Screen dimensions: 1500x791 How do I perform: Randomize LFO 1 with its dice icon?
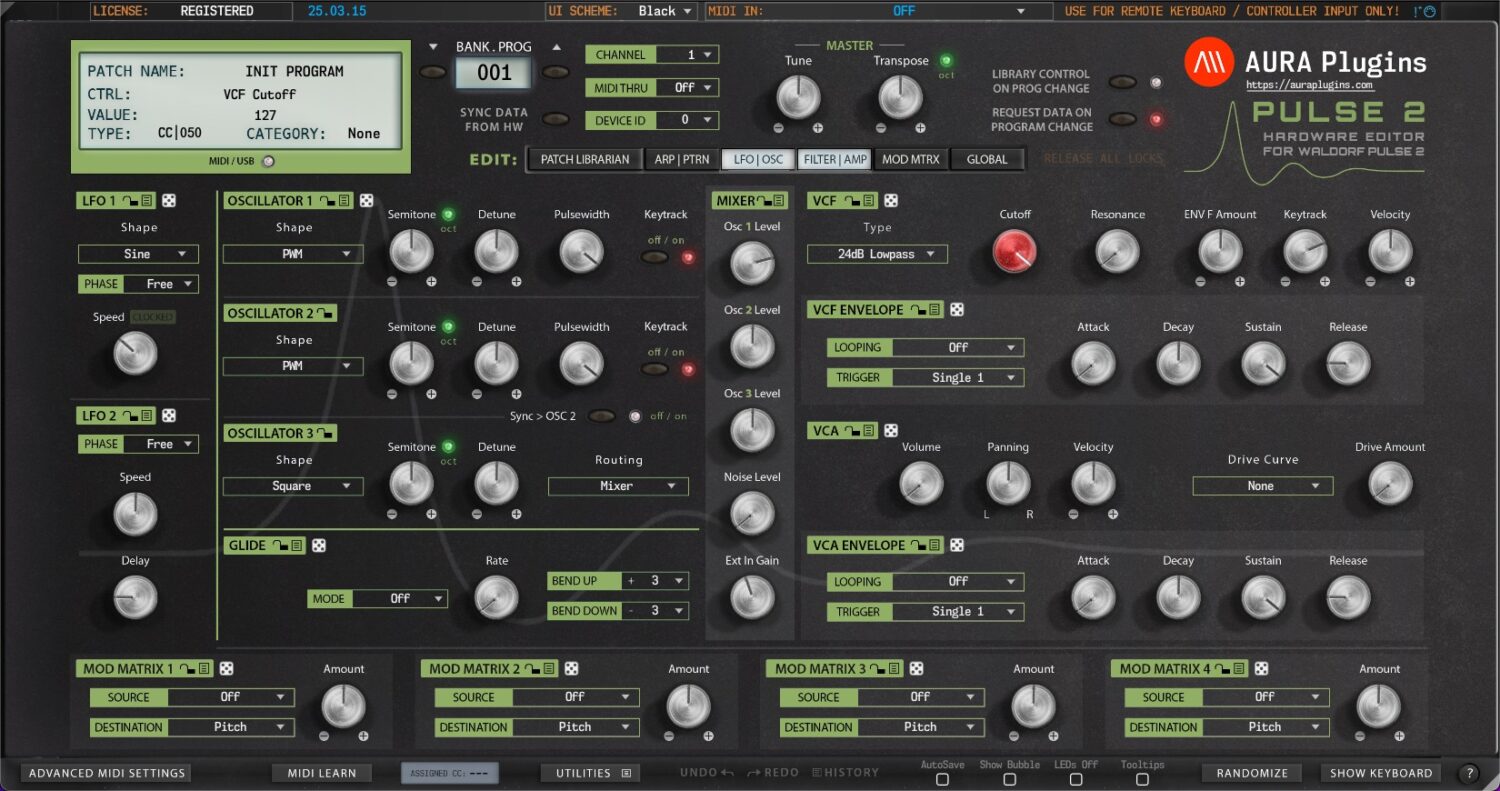pyautogui.click(x=170, y=201)
